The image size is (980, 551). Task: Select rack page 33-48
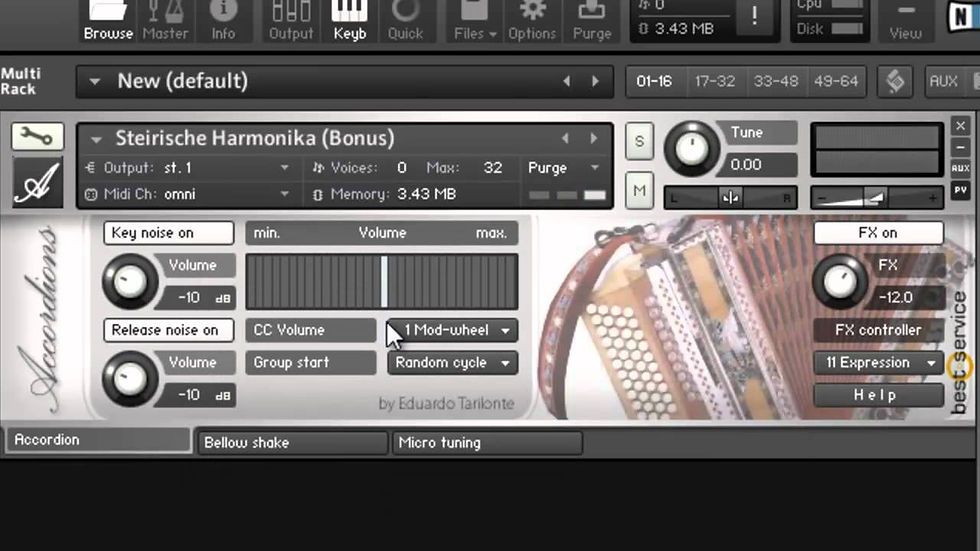(776, 81)
